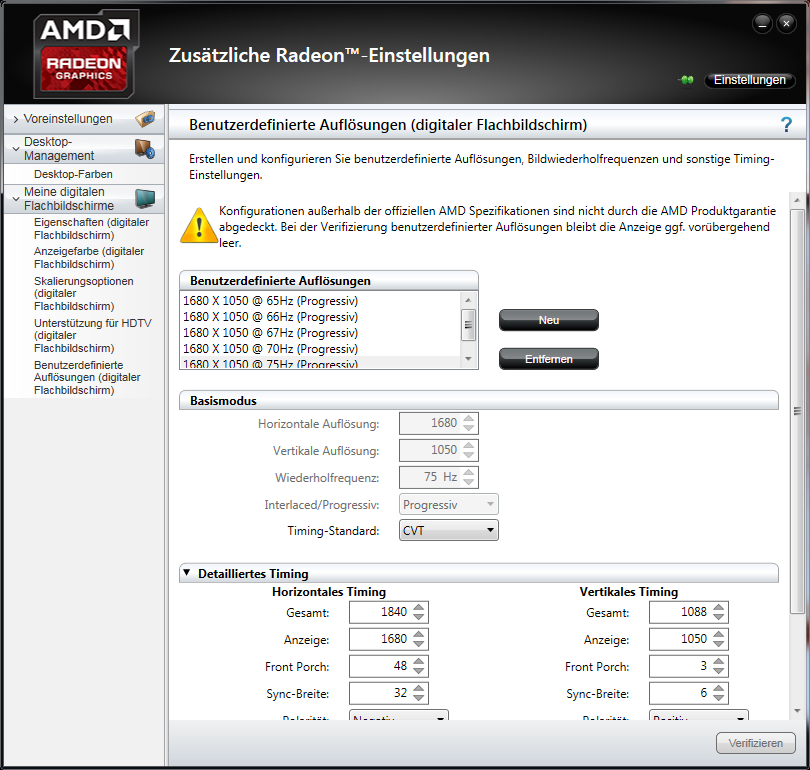Increase vertical Front Porch value 3
Image resolution: width=810 pixels, height=770 pixels.
[x=719, y=661]
